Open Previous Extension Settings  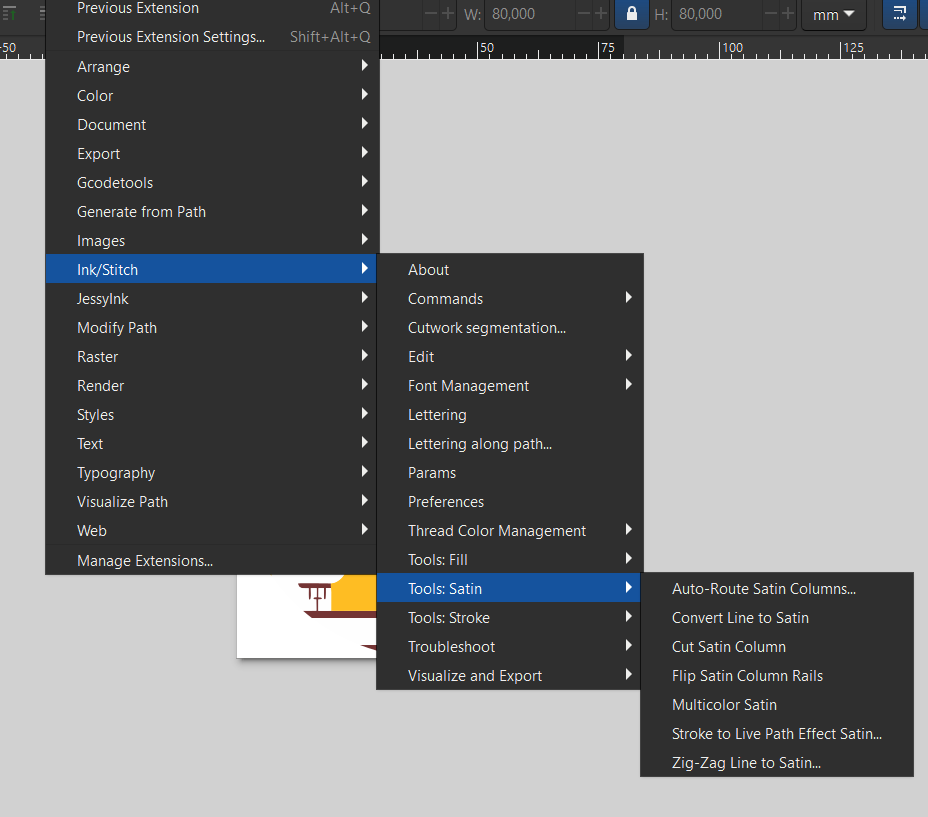coord(211,37)
